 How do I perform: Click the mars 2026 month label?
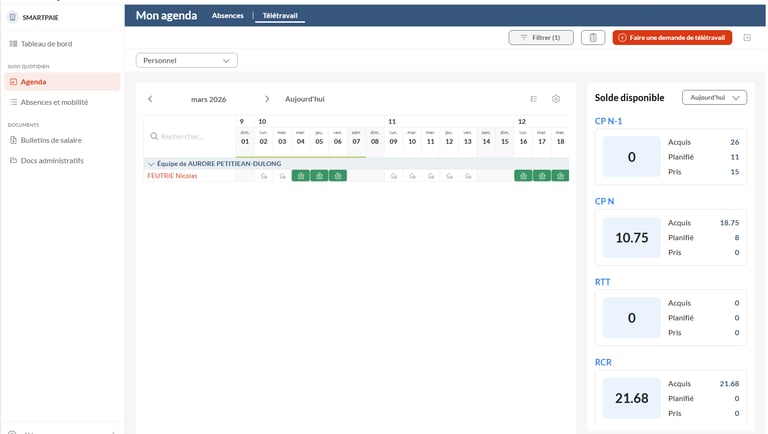[209, 99]
